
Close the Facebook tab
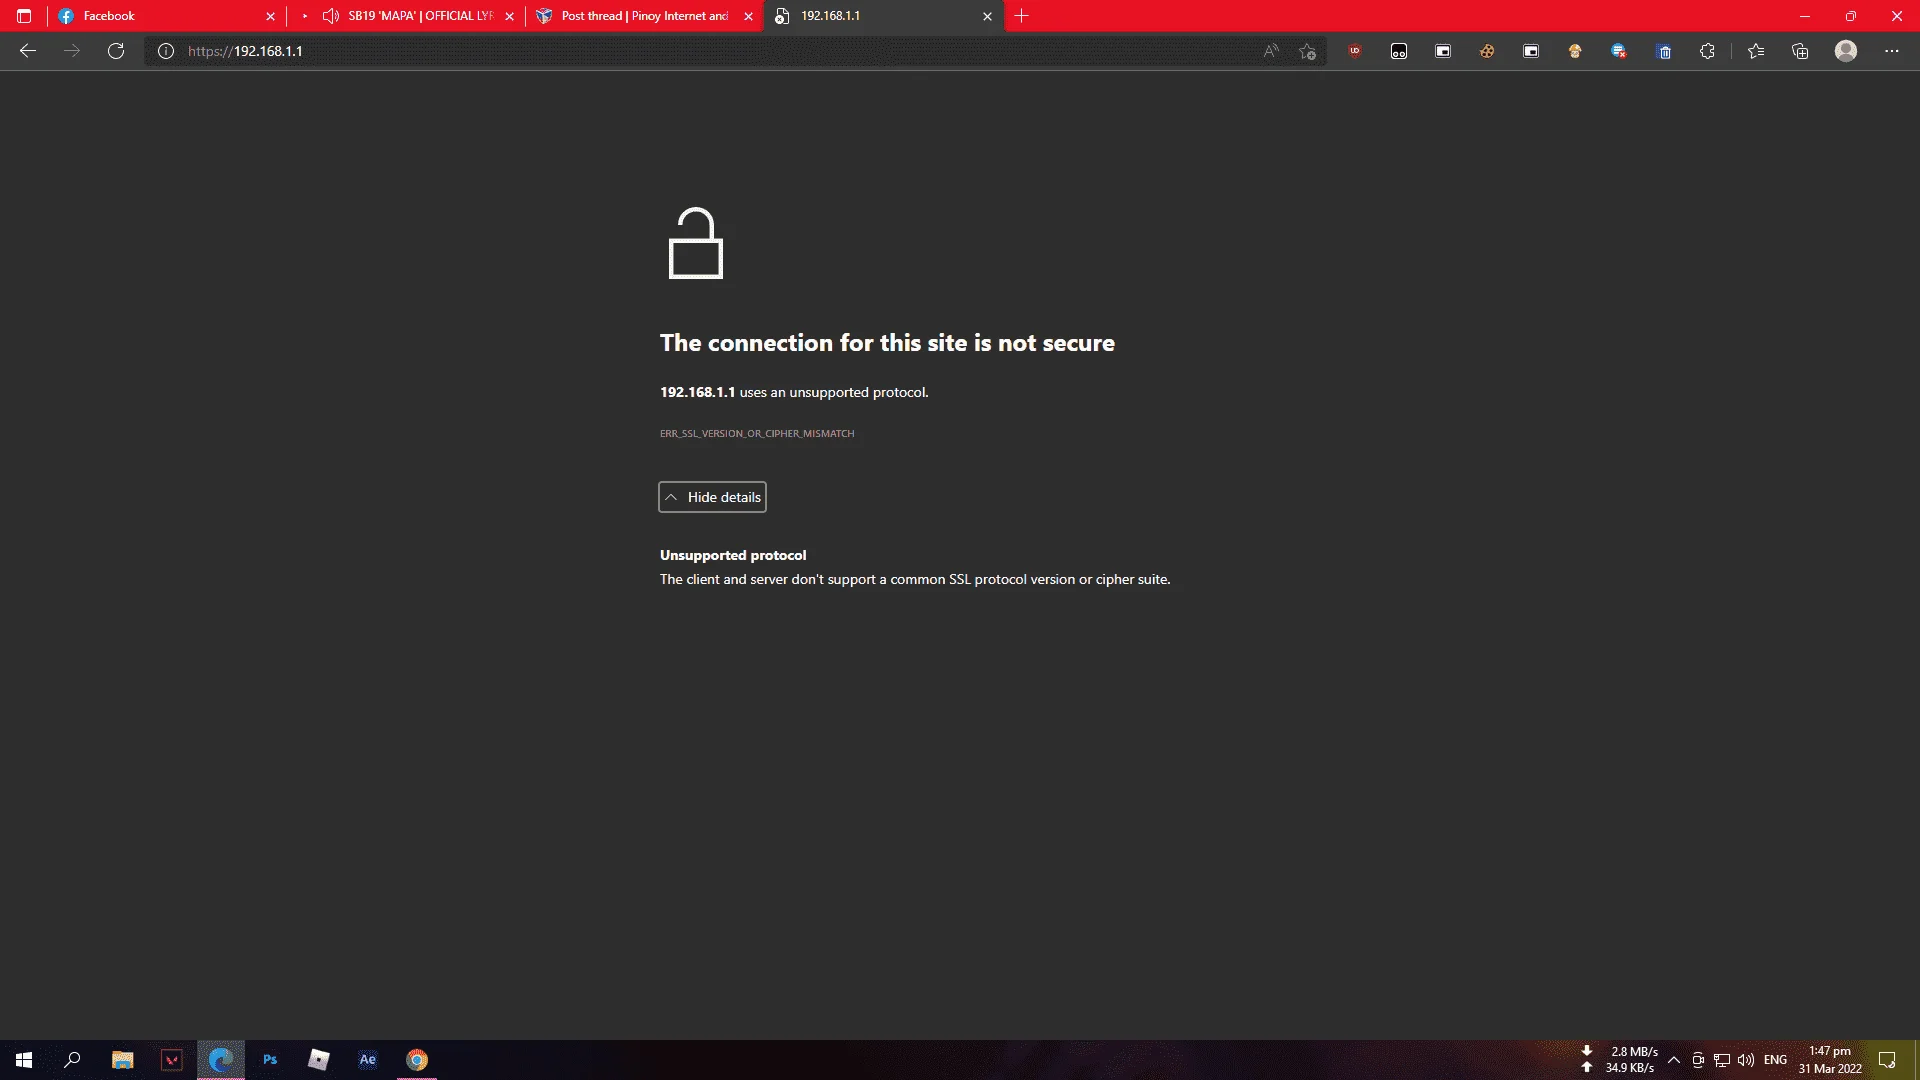tap(270, 16)
